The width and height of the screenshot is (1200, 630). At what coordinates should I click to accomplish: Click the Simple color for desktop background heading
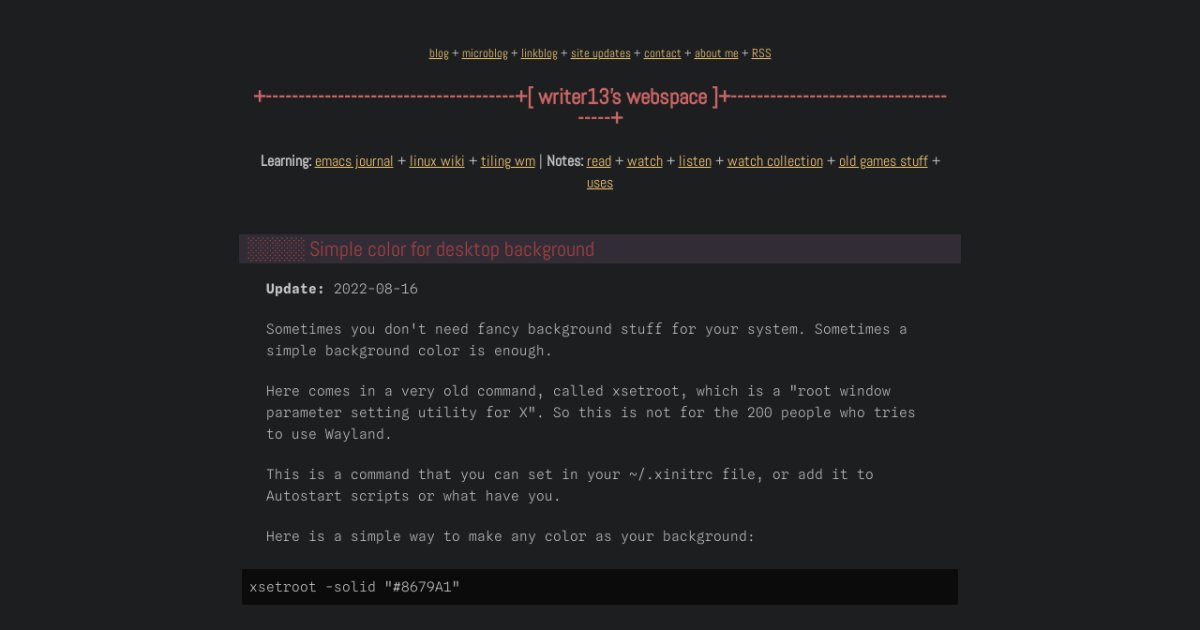(x=452, y=249)
